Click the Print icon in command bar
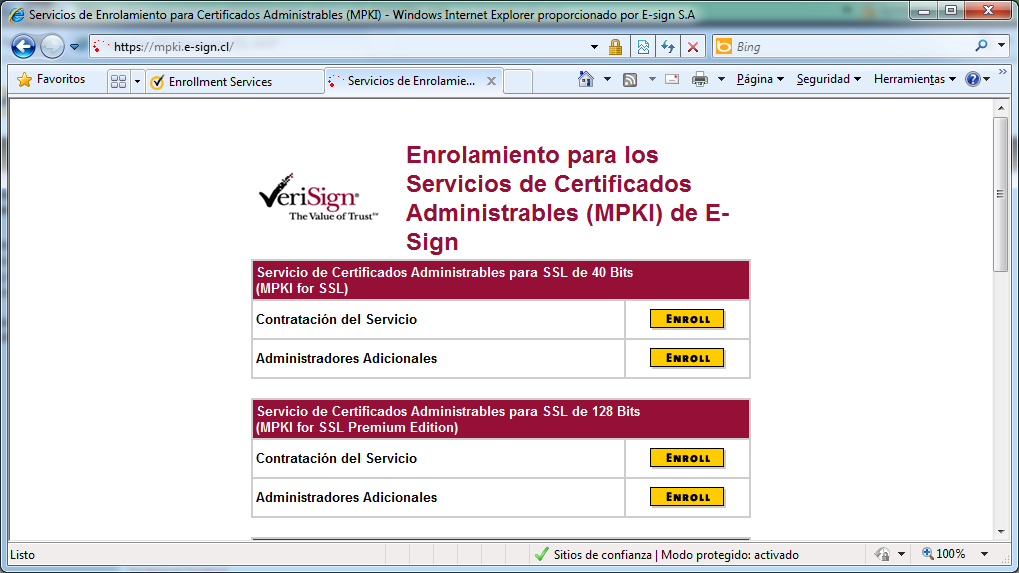Image resolution: width=1019 pixels, height=573 pixels. 700,80
